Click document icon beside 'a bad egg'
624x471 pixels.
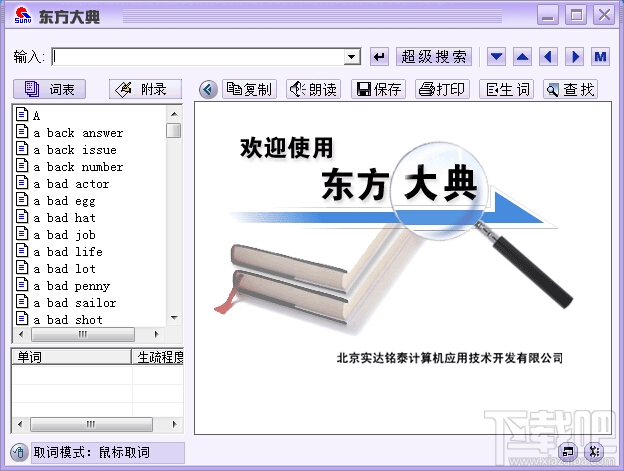[x=22, y=199]
